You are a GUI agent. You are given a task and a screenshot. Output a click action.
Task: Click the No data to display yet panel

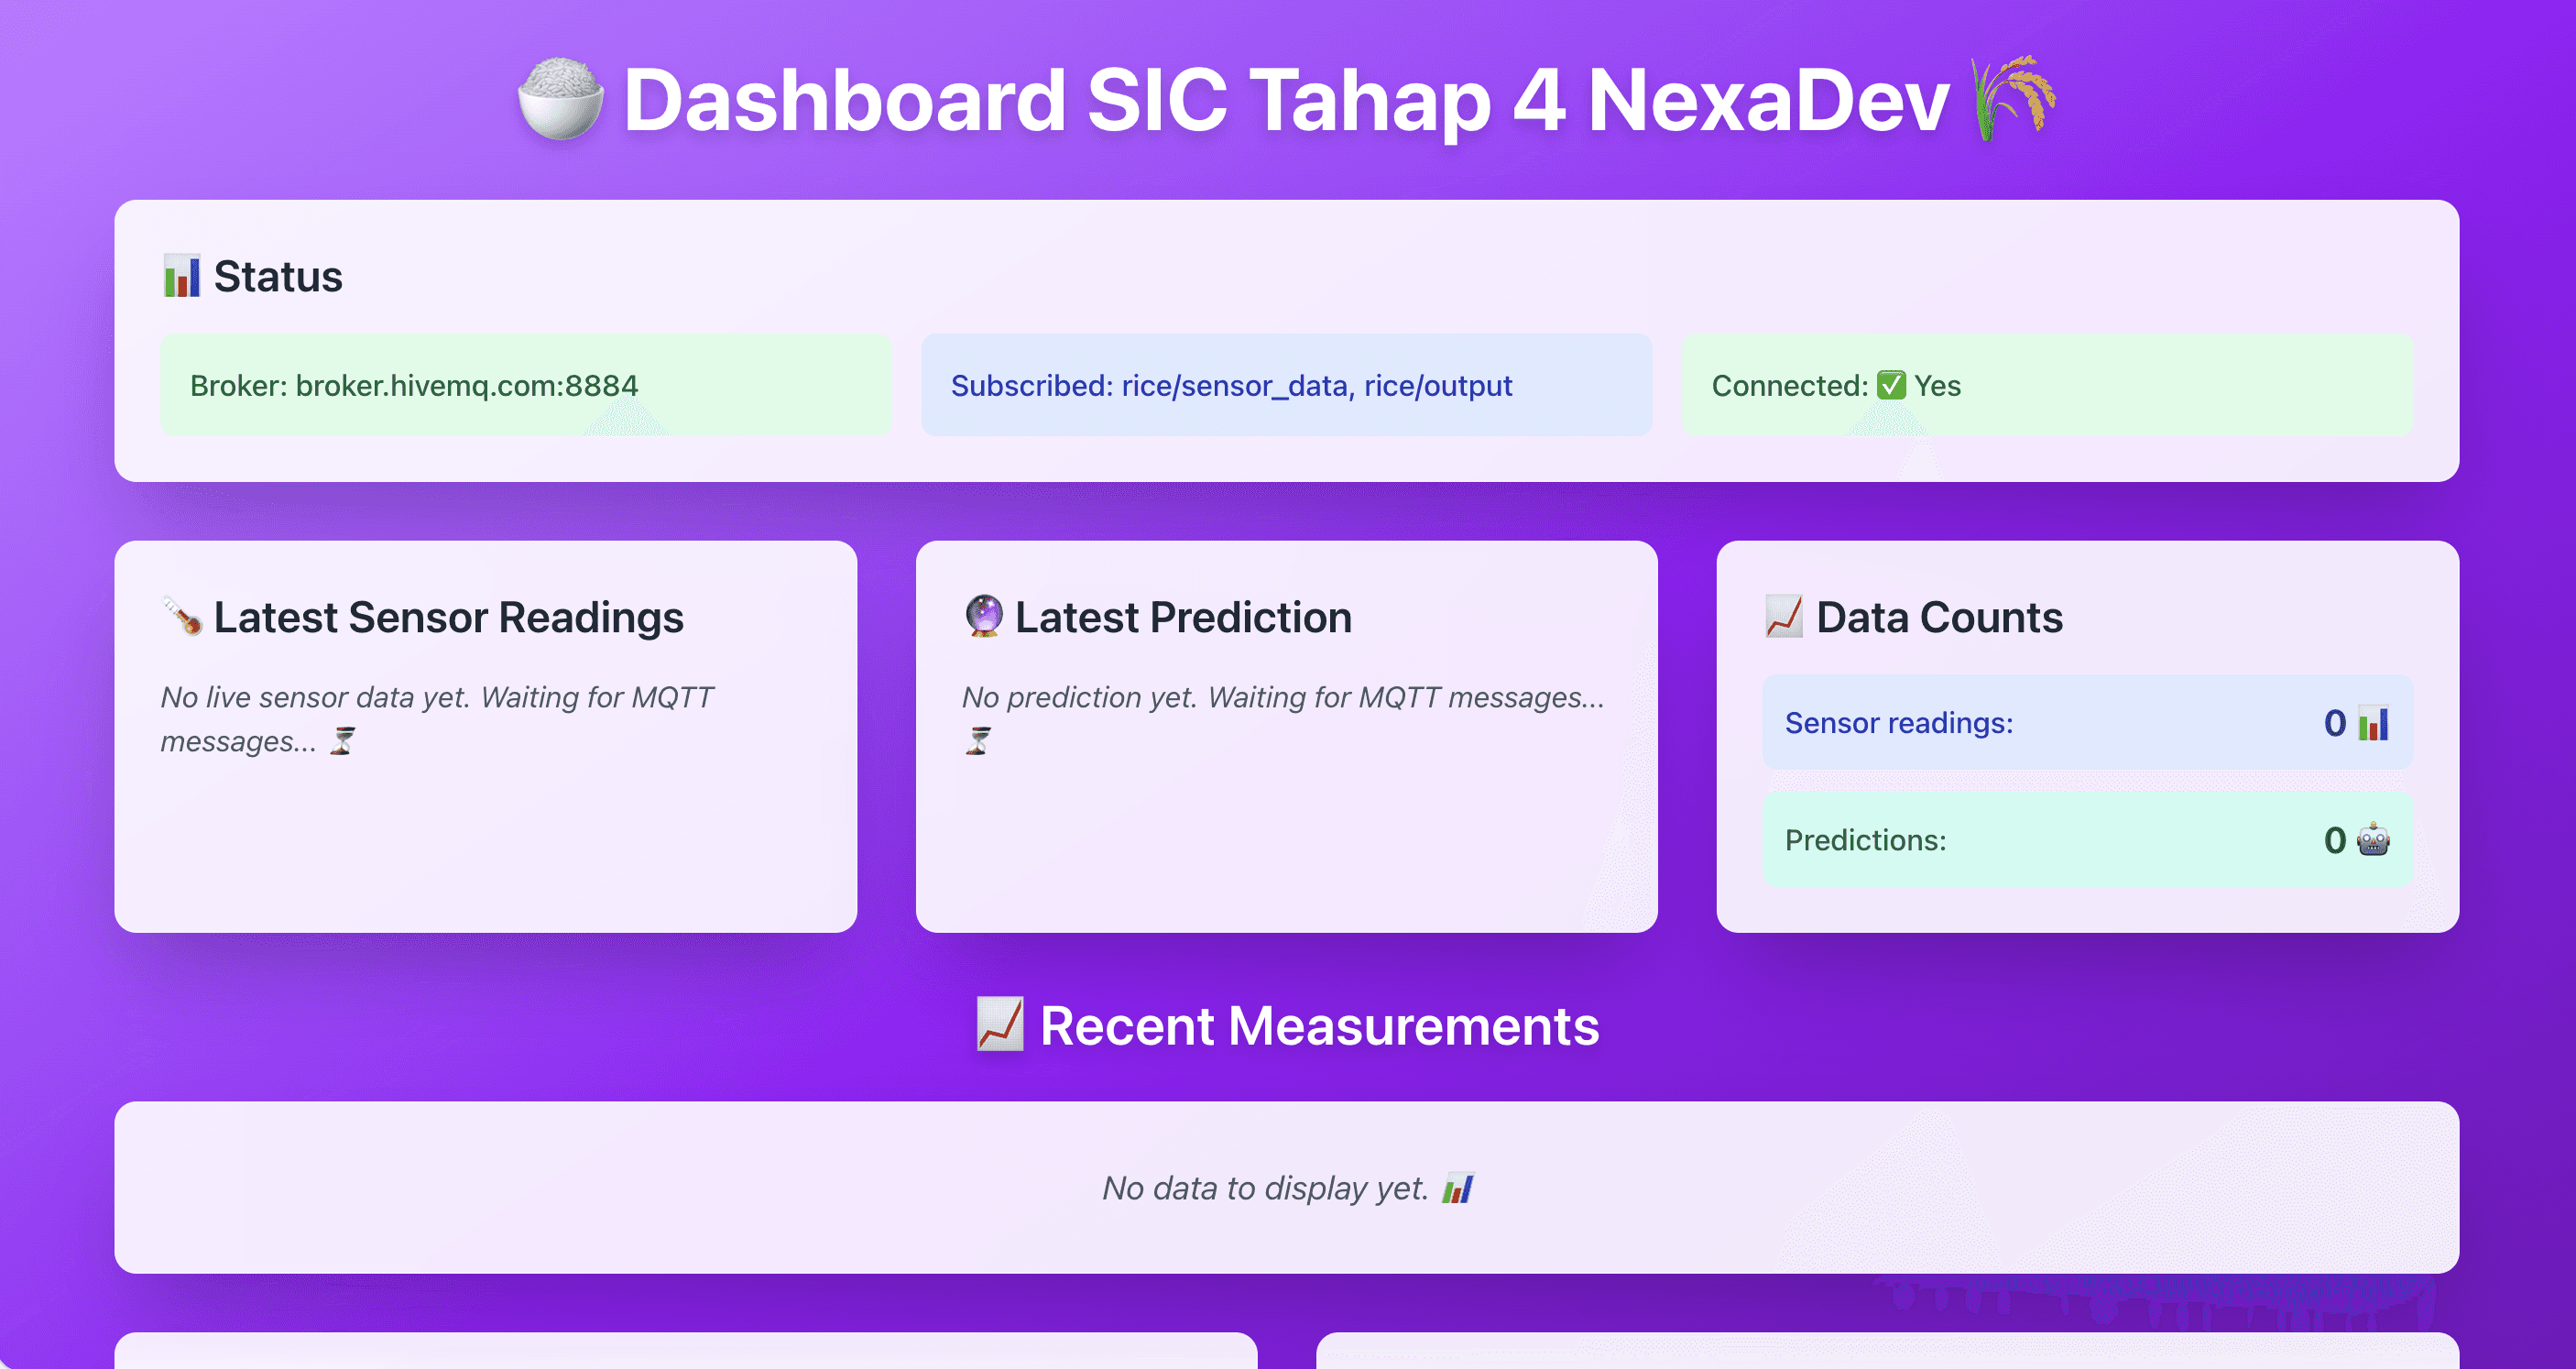pyautogui.click(x=1286, y=1188)
